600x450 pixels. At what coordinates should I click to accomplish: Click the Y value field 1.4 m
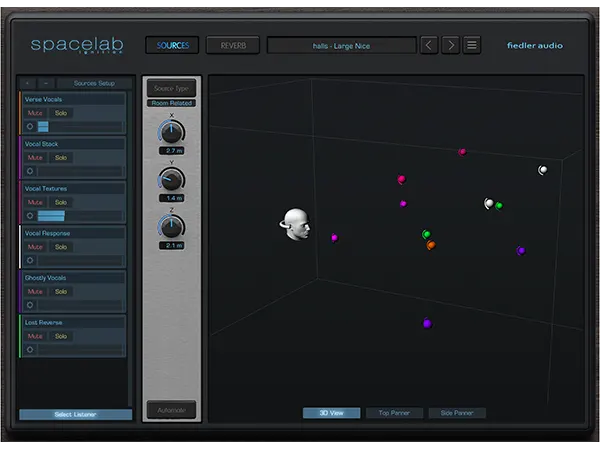click(x=171, y=198)
